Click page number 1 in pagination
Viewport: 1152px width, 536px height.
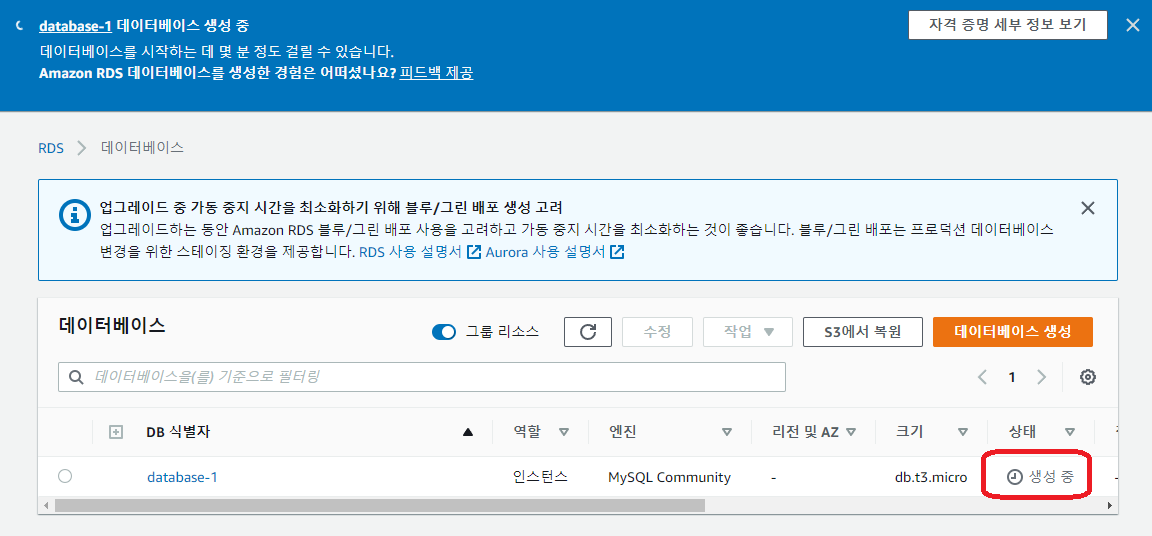click(x=1012, y=377)
